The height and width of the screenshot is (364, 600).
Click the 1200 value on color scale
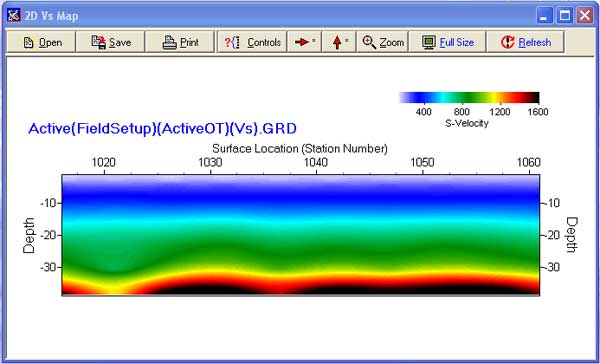[500, 112]
